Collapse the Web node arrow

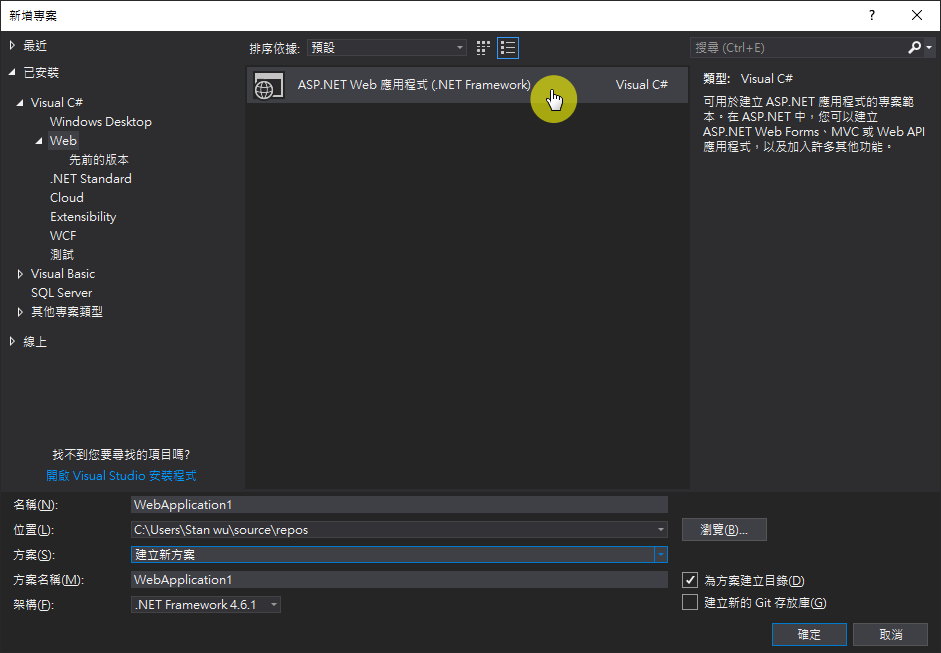(39, 141)
